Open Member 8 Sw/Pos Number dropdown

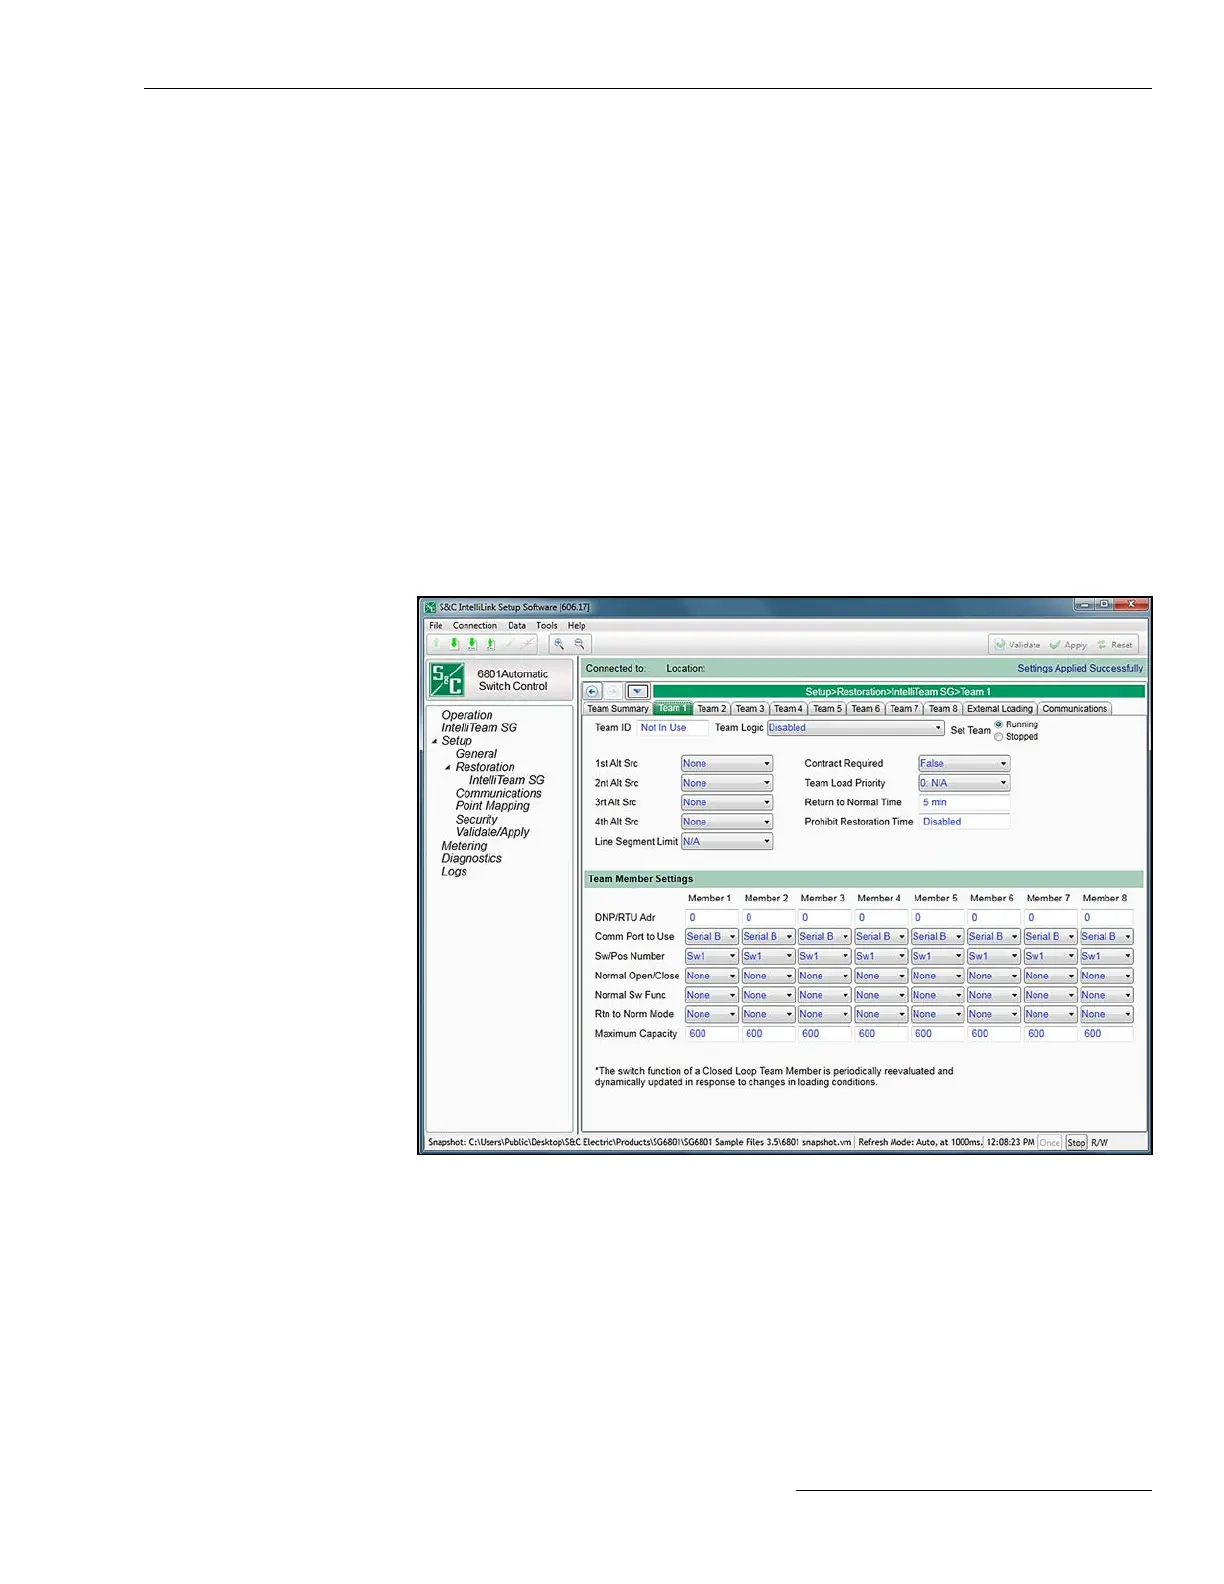[x=1107, y=956]
